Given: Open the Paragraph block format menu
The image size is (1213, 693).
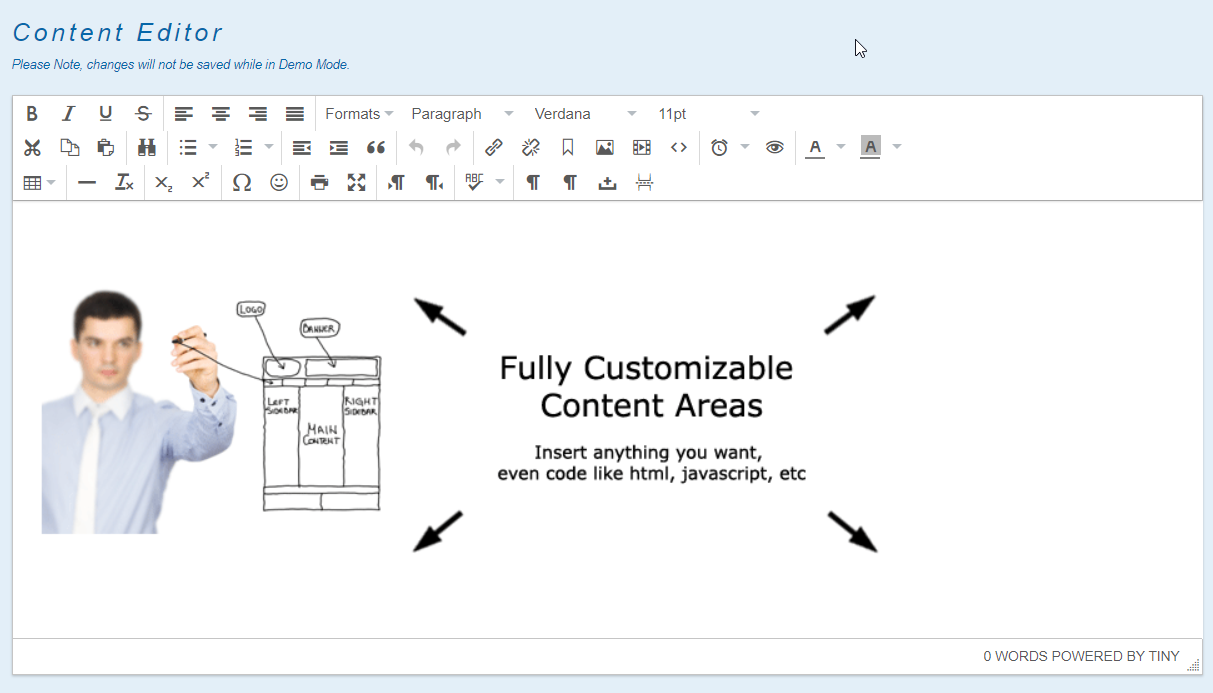Looking at the screenshot, I should pyautogui.click(x=462, y=114).
